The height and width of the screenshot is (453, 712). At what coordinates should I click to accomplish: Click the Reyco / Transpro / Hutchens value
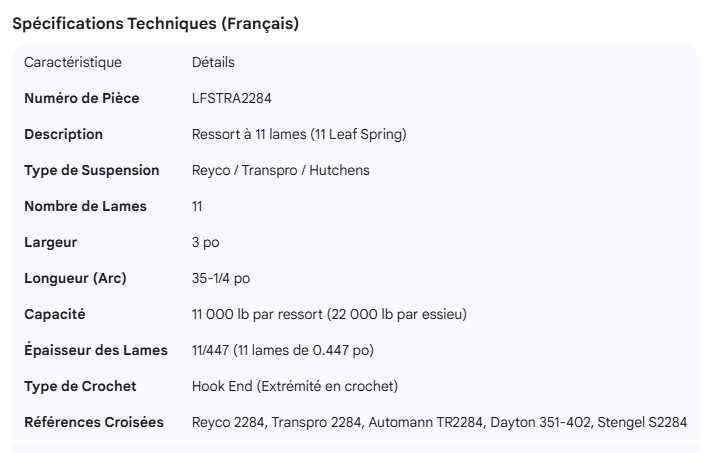280,170
